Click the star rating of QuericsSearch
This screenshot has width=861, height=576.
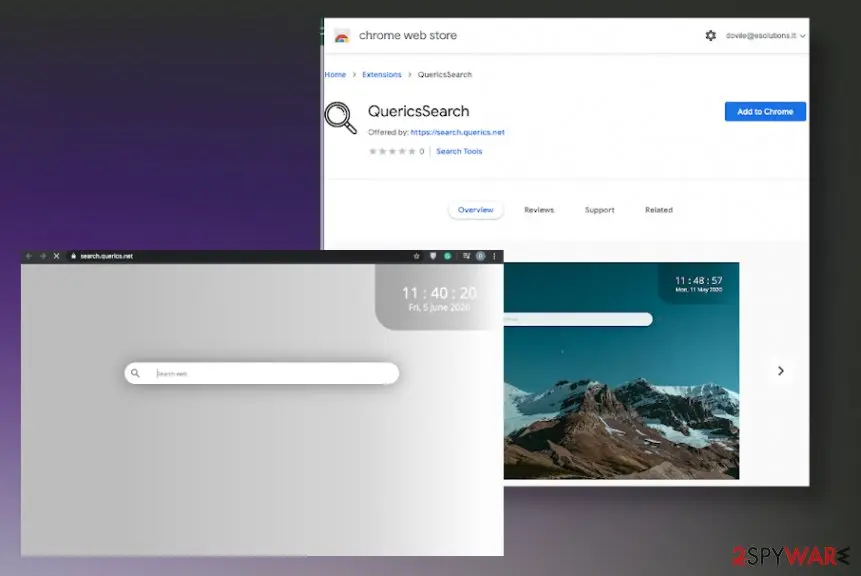click(393, 152)
